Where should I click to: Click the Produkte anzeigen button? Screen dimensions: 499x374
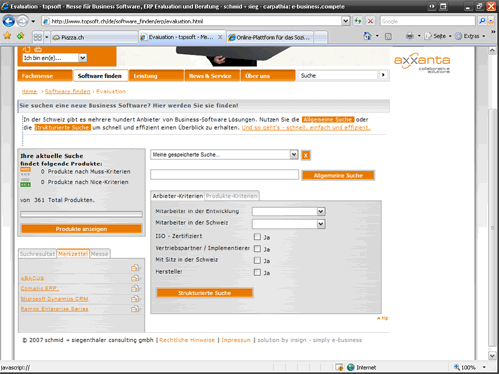tap(81, 229)
